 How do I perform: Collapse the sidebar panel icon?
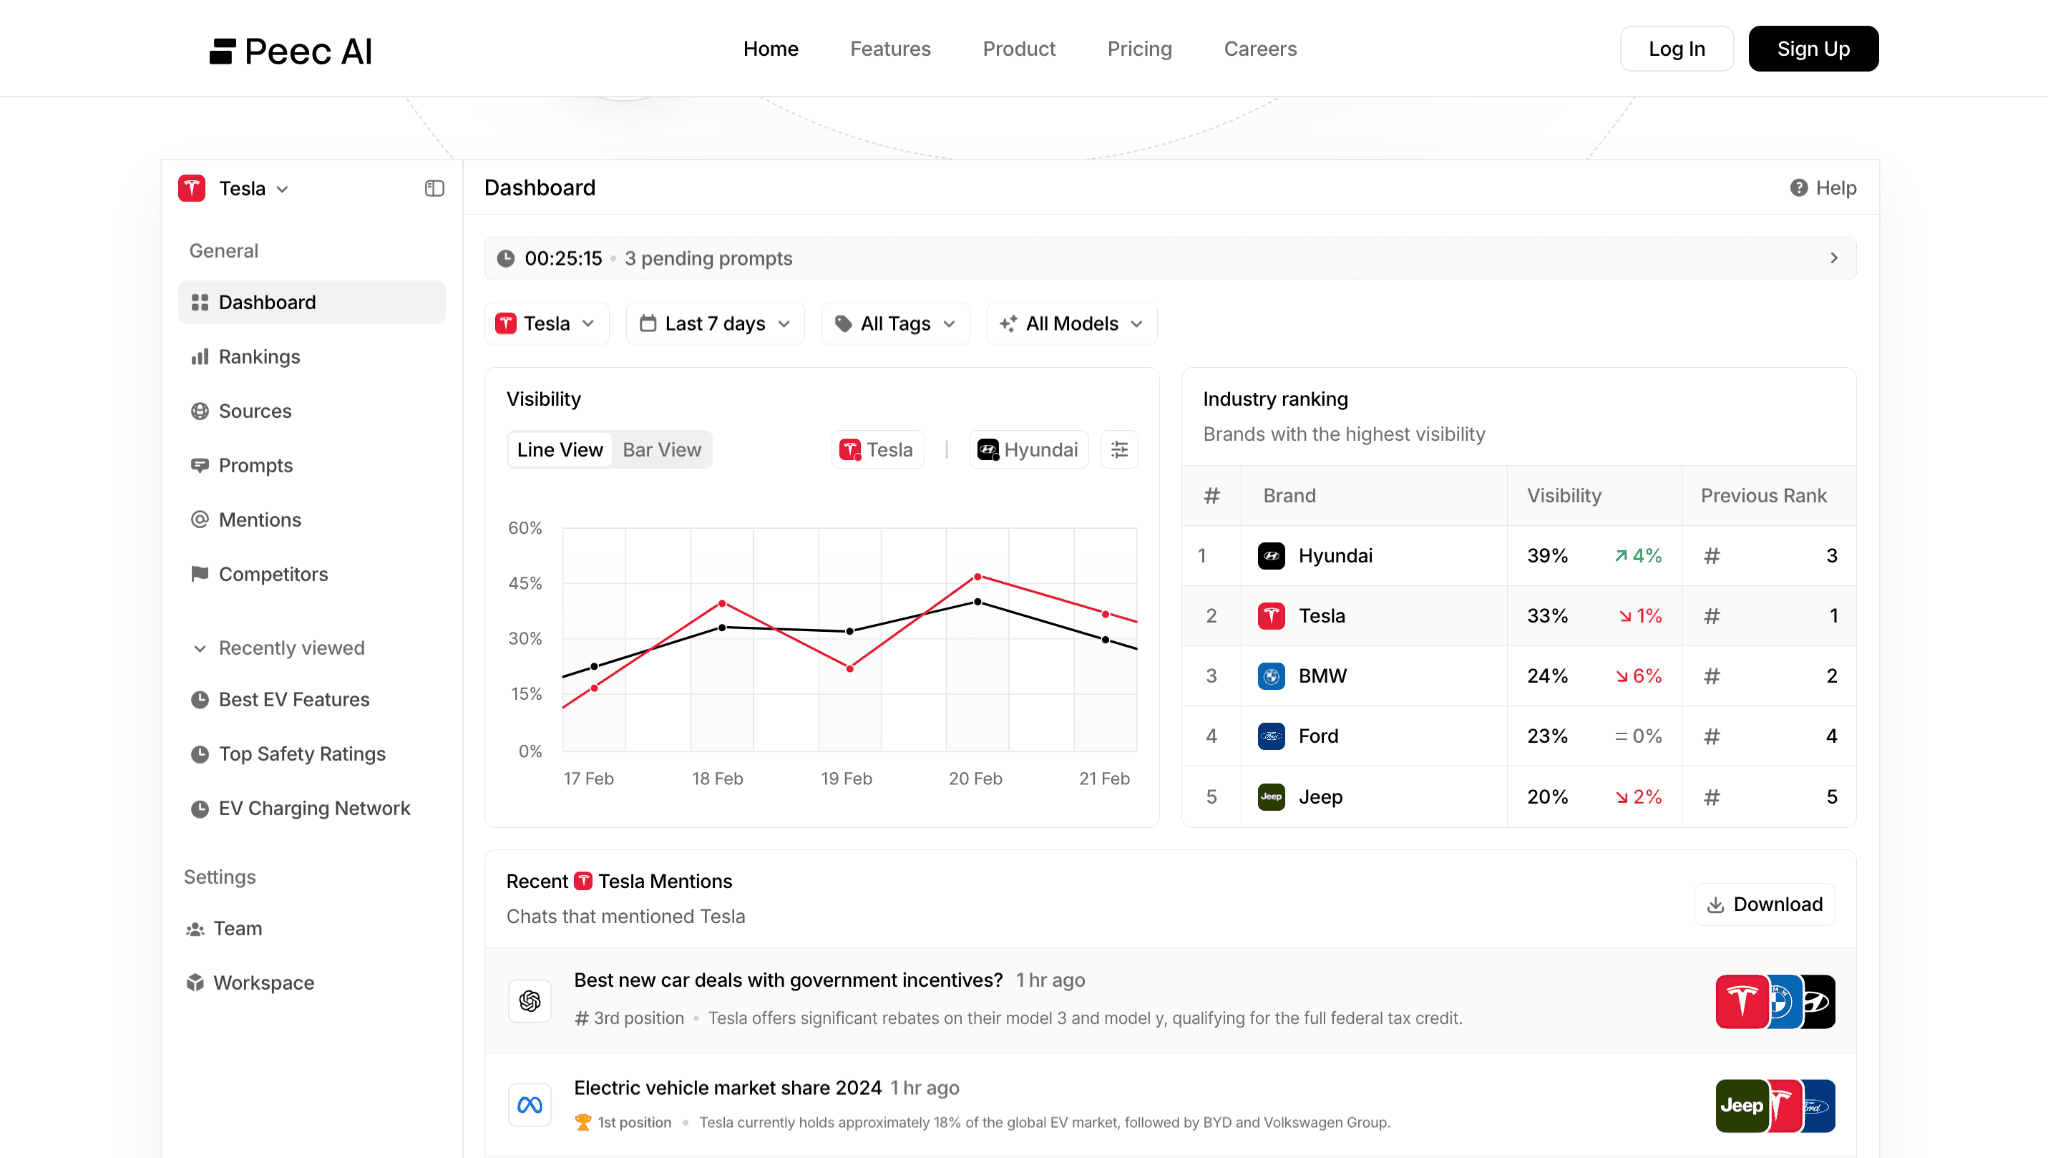click(x=434, y=189)
